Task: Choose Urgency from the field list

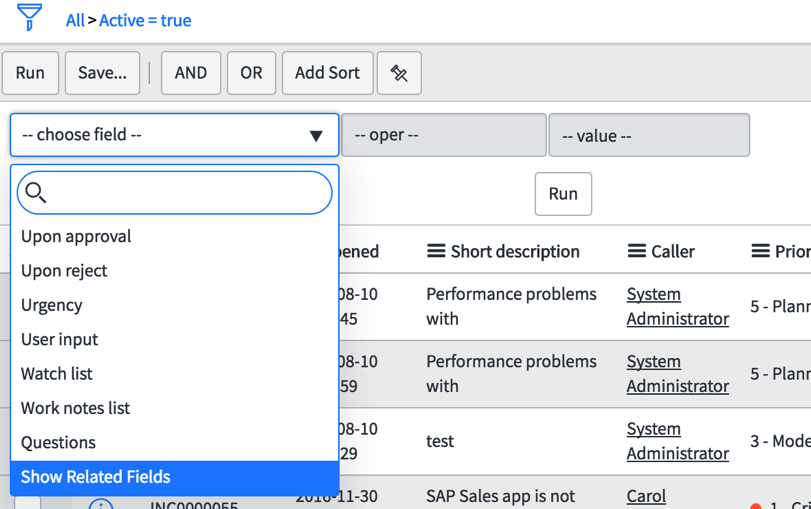Action: coord(52,305)
